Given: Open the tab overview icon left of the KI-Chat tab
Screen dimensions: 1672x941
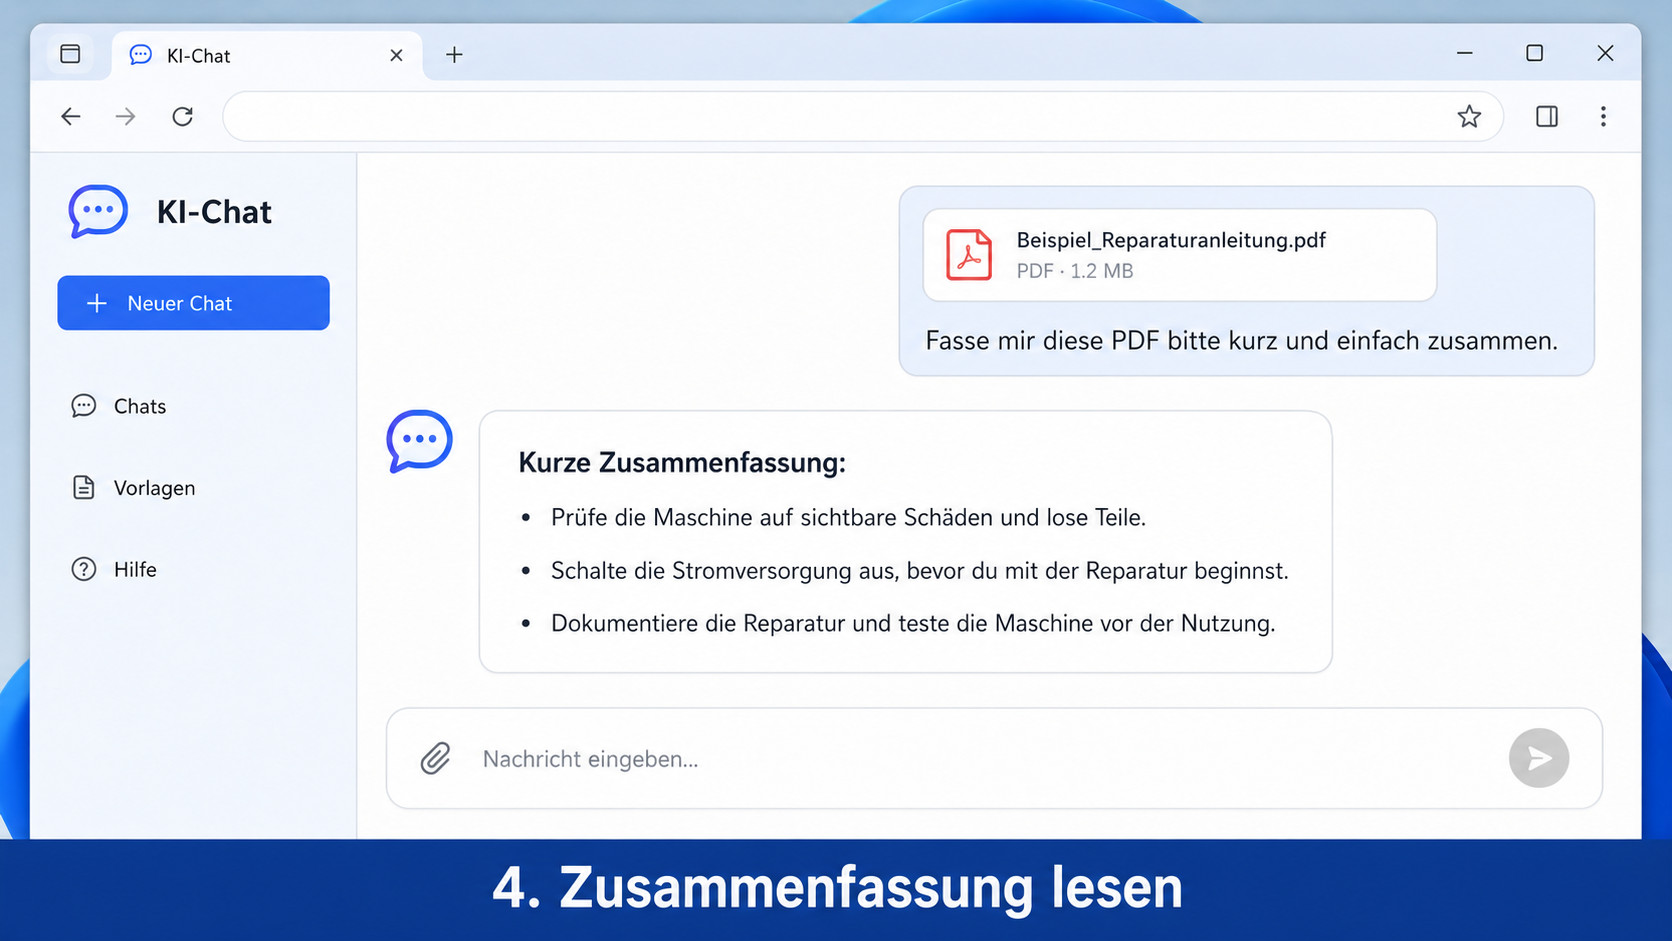Looking at the screenshot, I should pos(70,54).
